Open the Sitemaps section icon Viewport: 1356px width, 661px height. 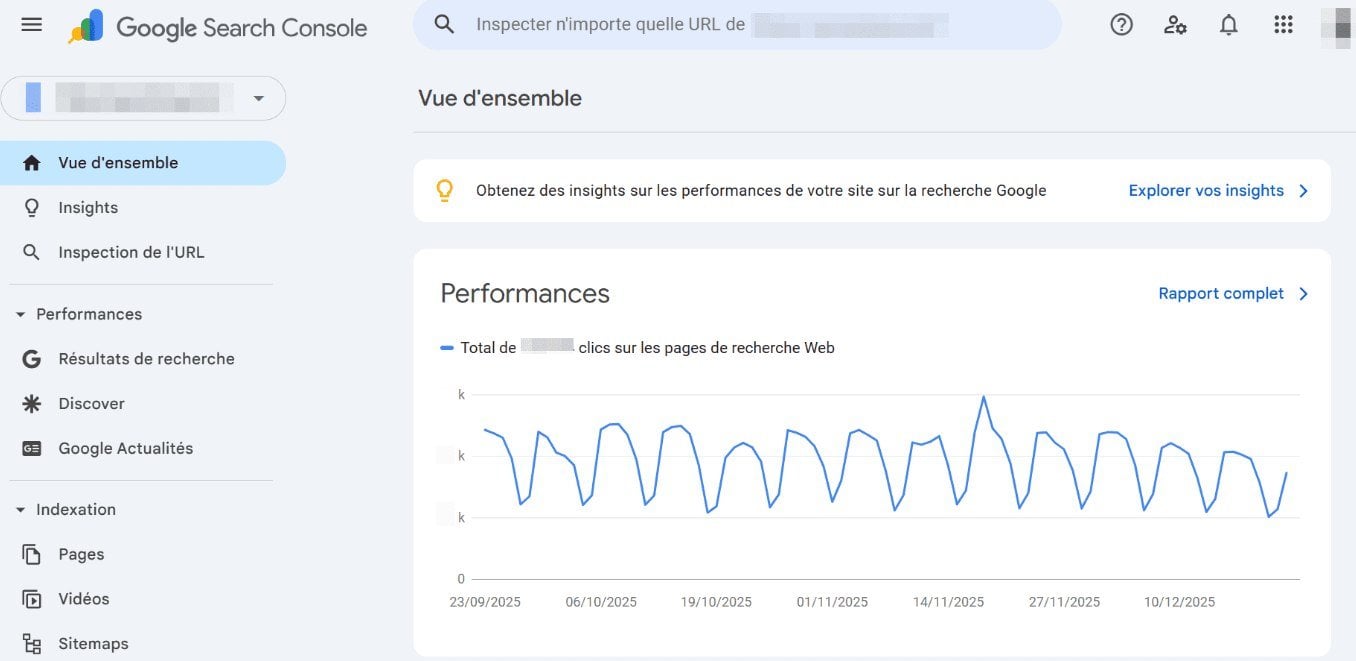[x=31, y=643]
